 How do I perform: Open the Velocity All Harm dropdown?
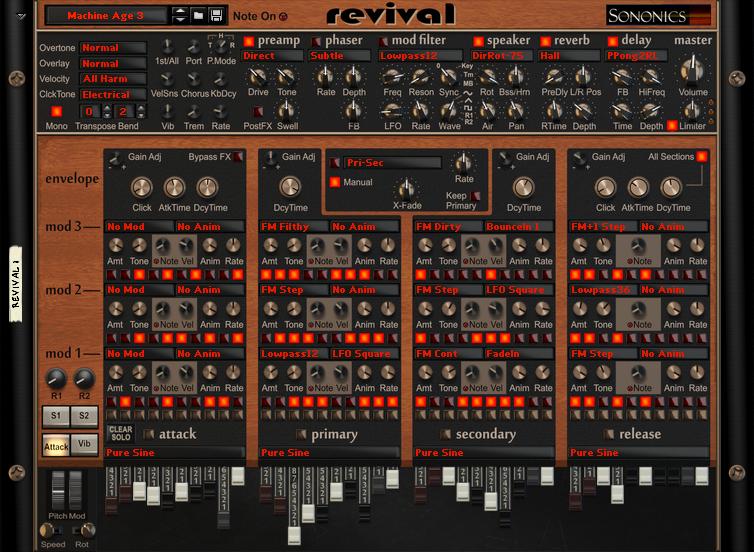[x=113, y=79]
